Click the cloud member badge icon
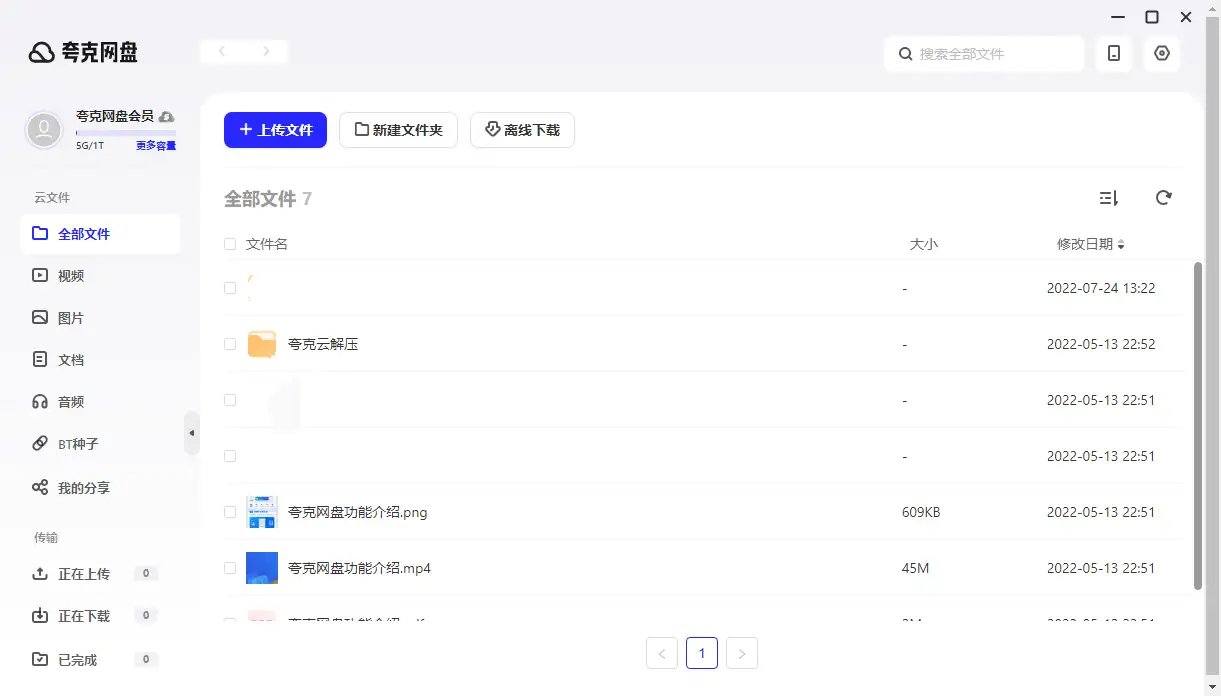1221x696 pixels. tap(167, 117)
